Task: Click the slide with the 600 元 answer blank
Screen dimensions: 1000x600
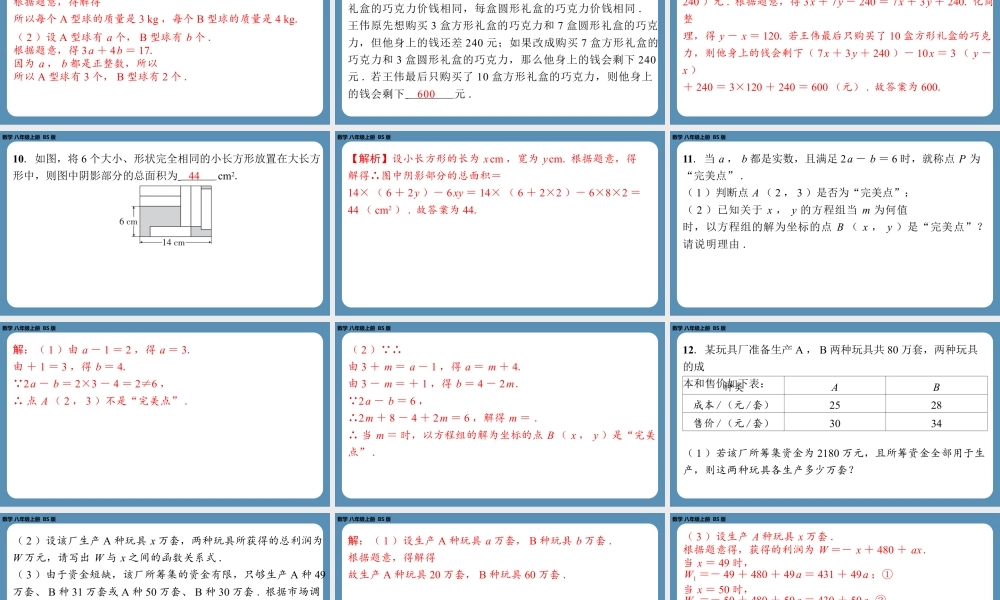Action: click(x=500, y=60)
